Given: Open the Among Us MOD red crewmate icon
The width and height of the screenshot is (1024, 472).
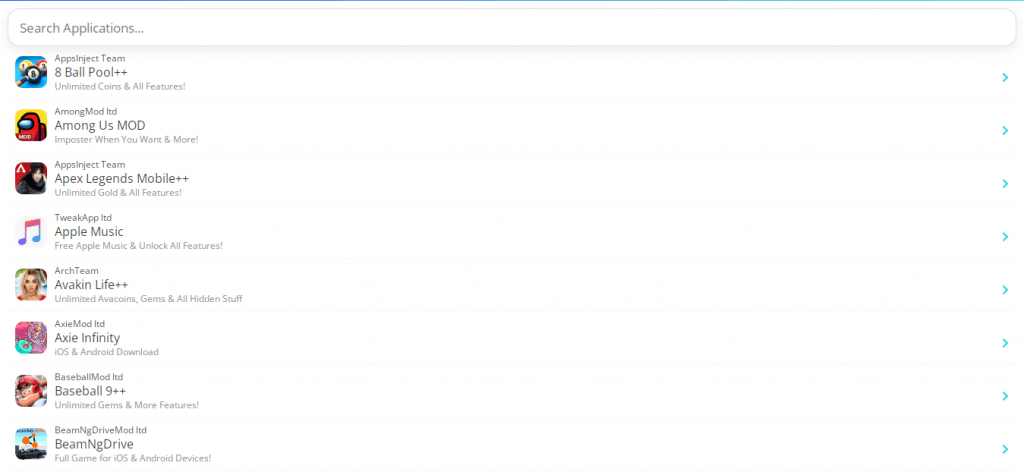Looking at the screenshot, I should 31,125.
